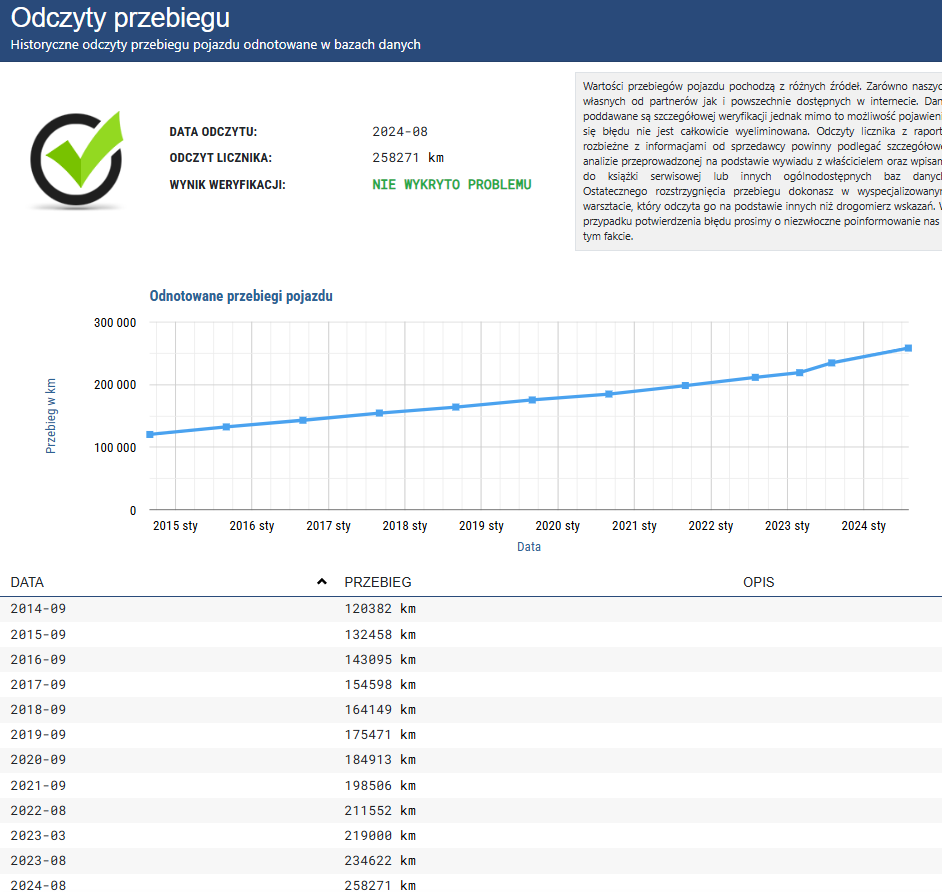This screenshot has height=892, width=942.
Task: Click the last chart point at 258271 km
Action: tap(908, 348)
